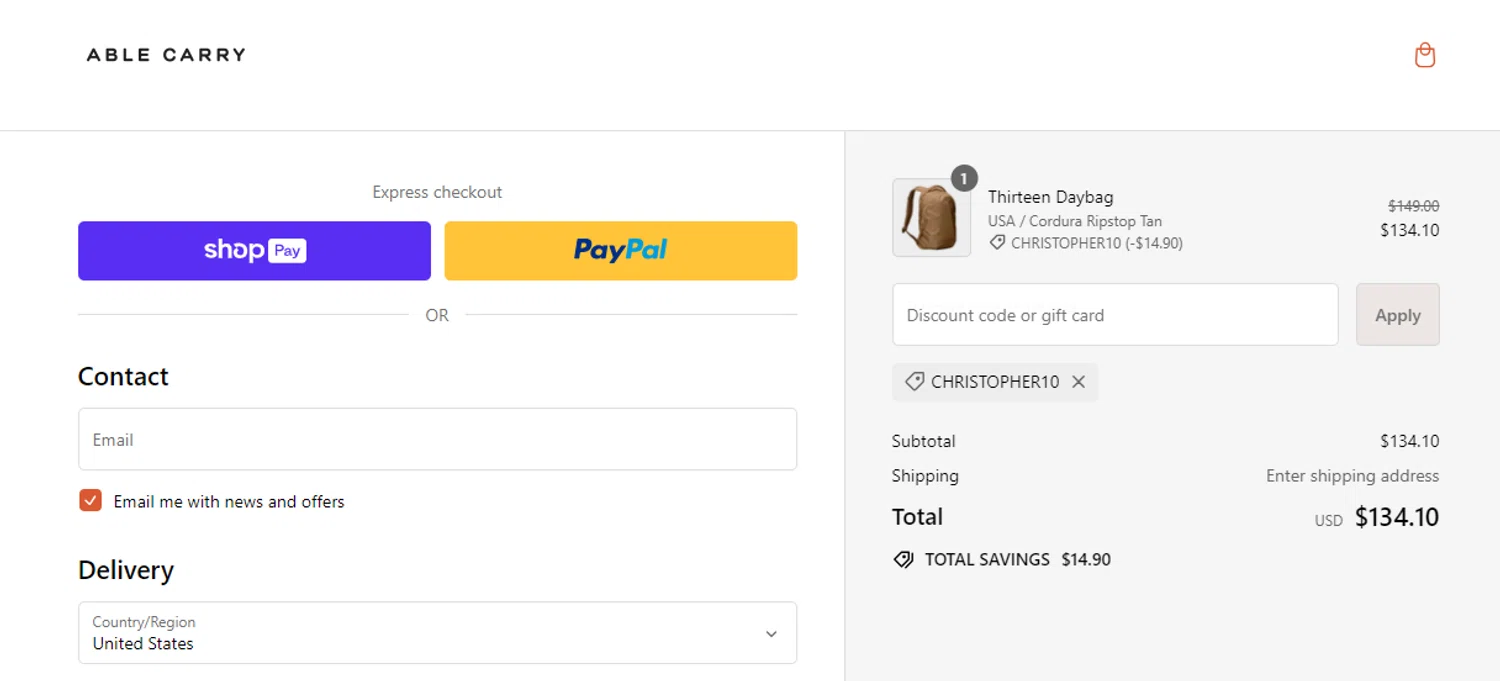Click the quantity badge on backpack thumbnail

(964, 179)
